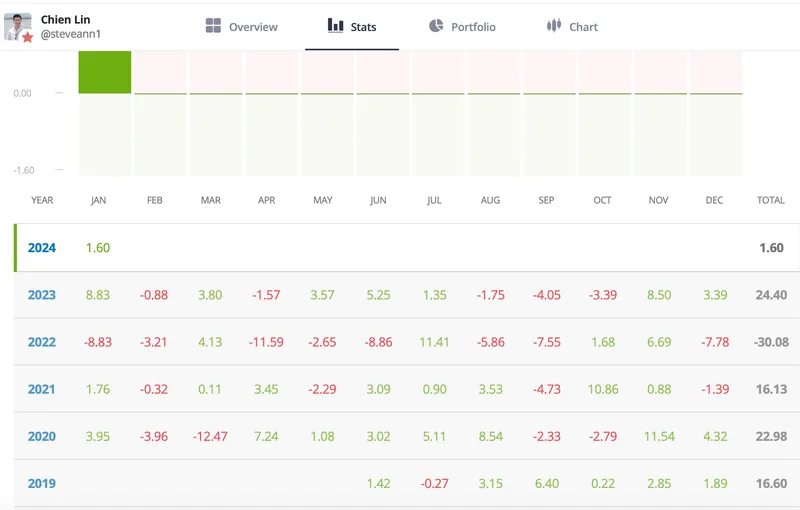Viewport: 800px width, 510px height.
Task: Click the @steveann1 handle
Action: pos(71,35)
